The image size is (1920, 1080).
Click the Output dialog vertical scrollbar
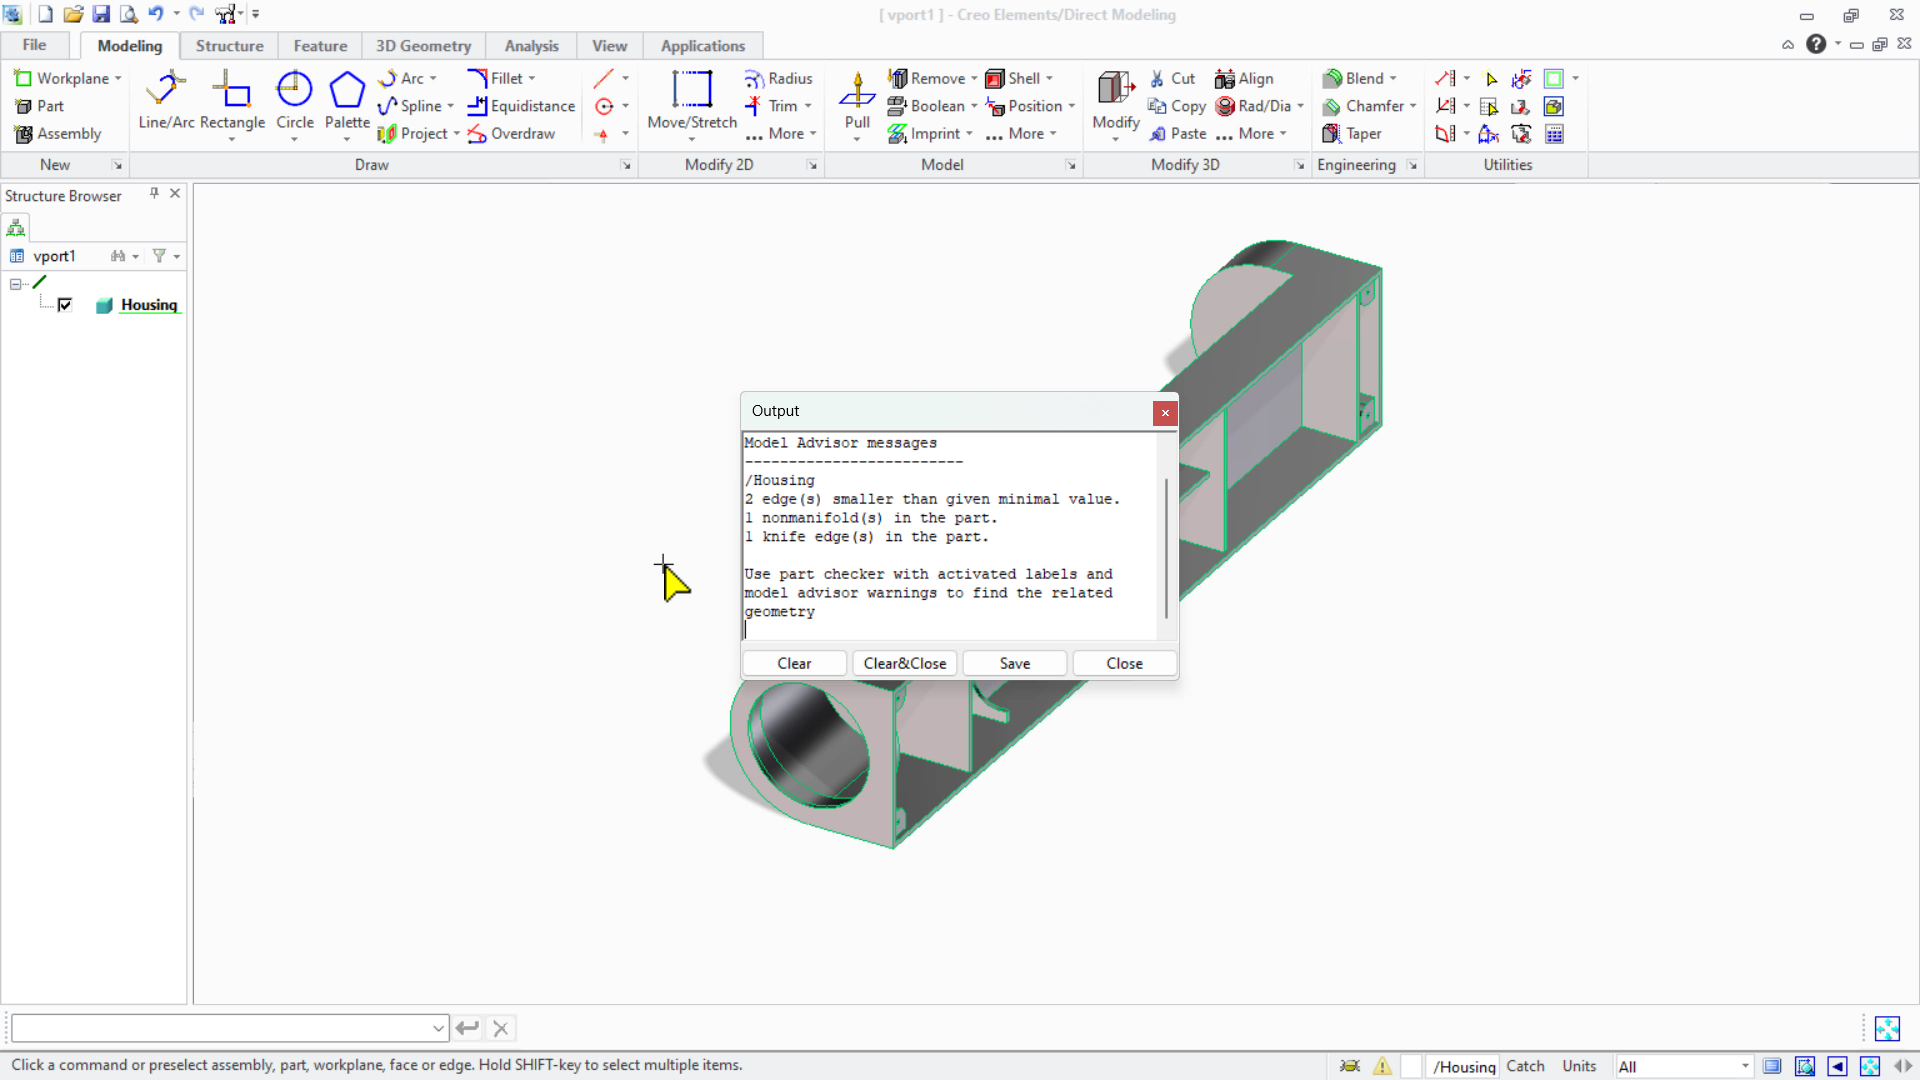1166,548
